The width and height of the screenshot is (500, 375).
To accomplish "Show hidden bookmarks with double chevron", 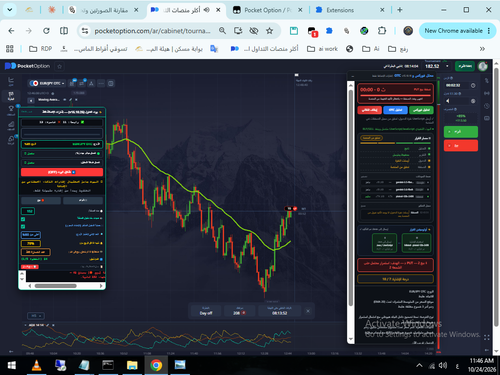I will tap(482, 49).
